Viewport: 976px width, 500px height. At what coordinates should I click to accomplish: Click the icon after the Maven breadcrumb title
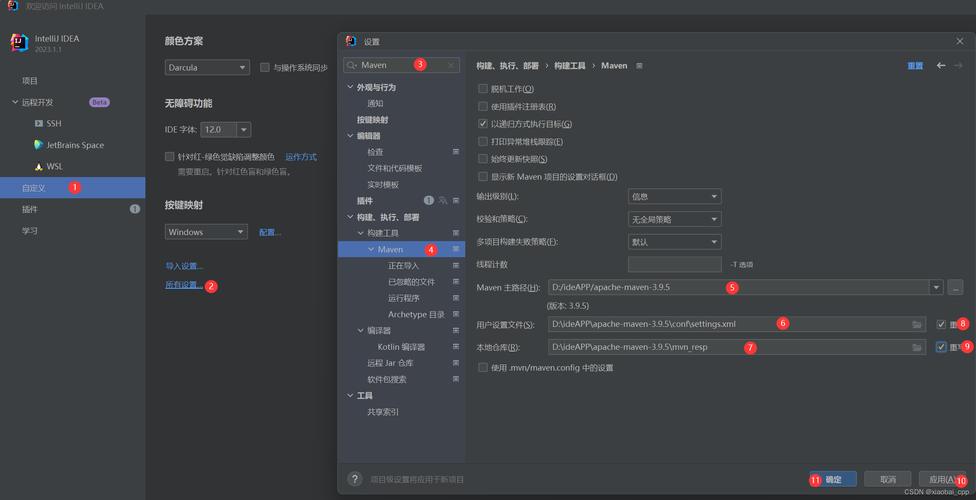pyautogui.click(x=639, y=65)
